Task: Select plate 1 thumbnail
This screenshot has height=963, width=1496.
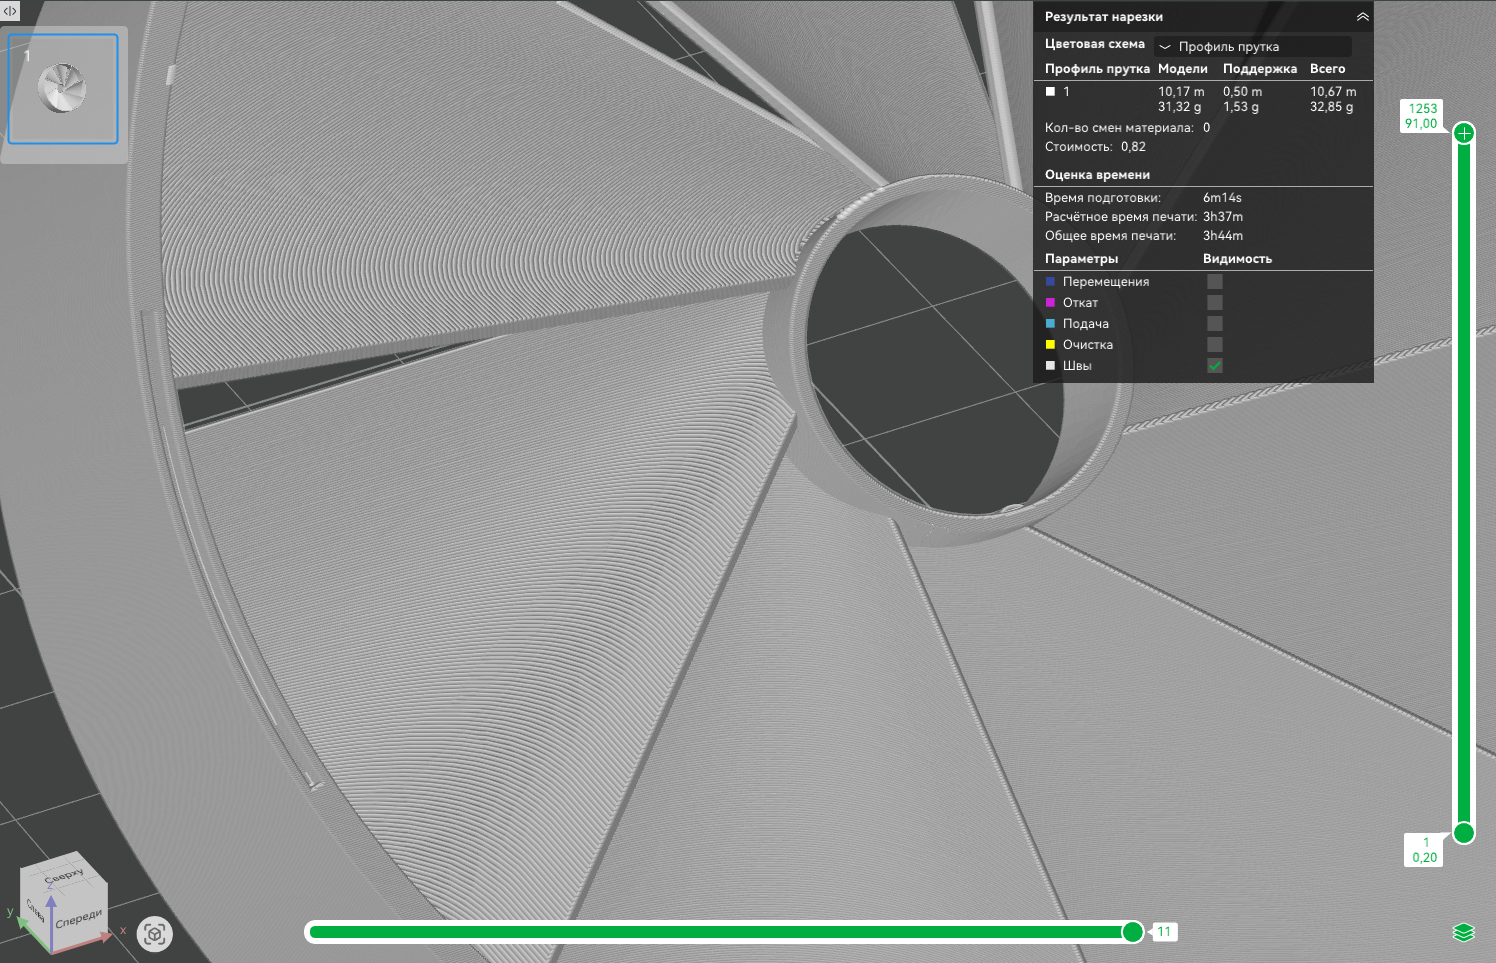Action: click(63, 89)
